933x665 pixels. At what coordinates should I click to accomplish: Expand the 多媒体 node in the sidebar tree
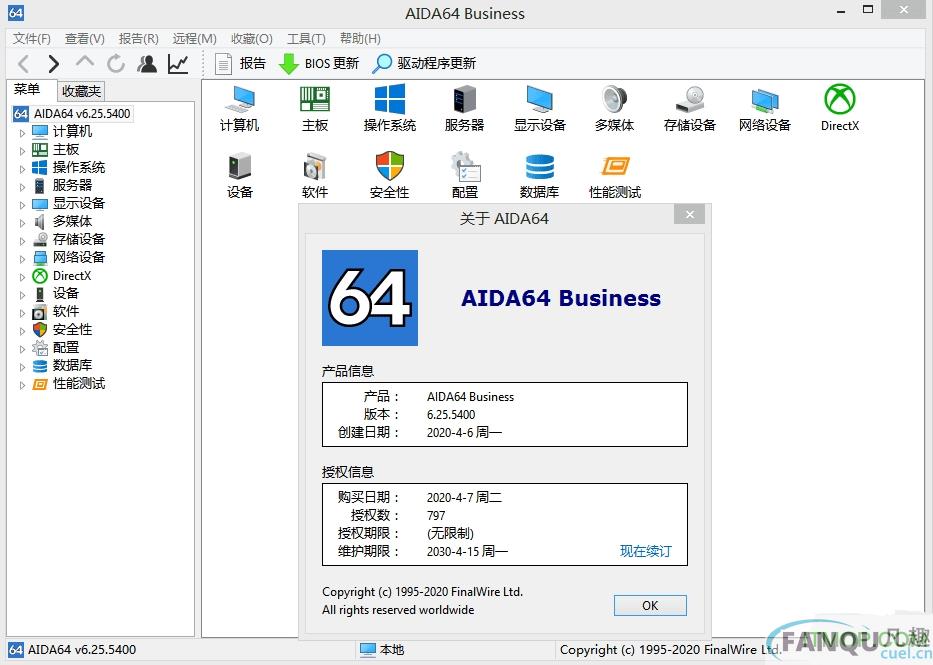23,222
